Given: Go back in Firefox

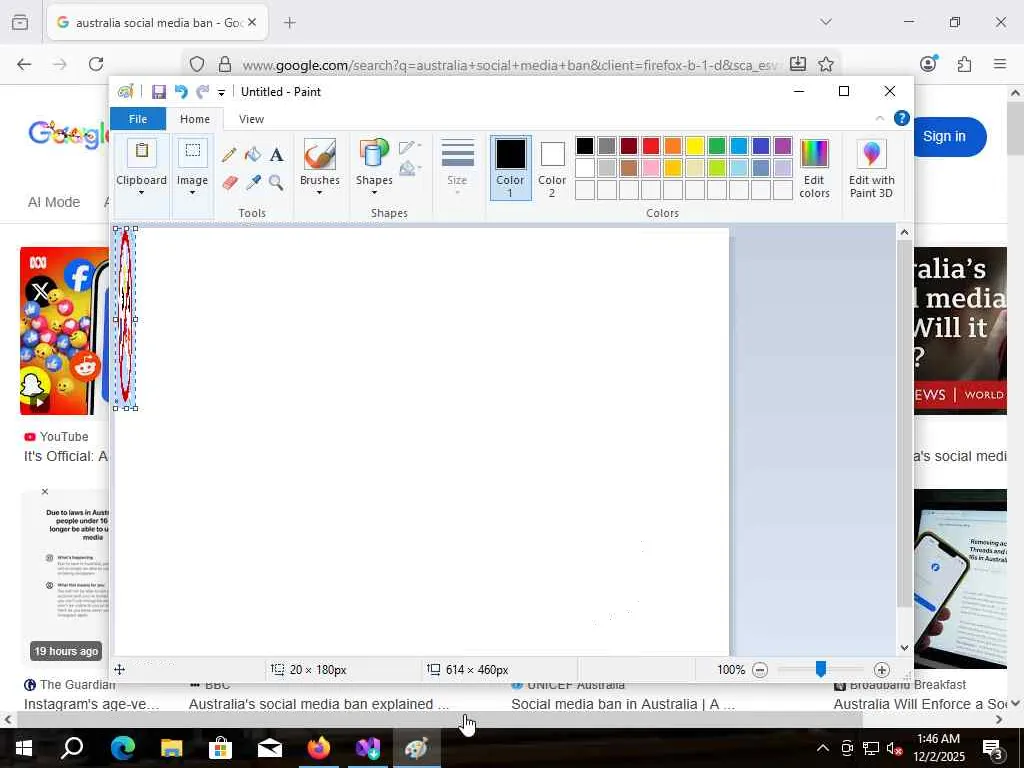Looking at the screenshot, I should pos(24,64).
